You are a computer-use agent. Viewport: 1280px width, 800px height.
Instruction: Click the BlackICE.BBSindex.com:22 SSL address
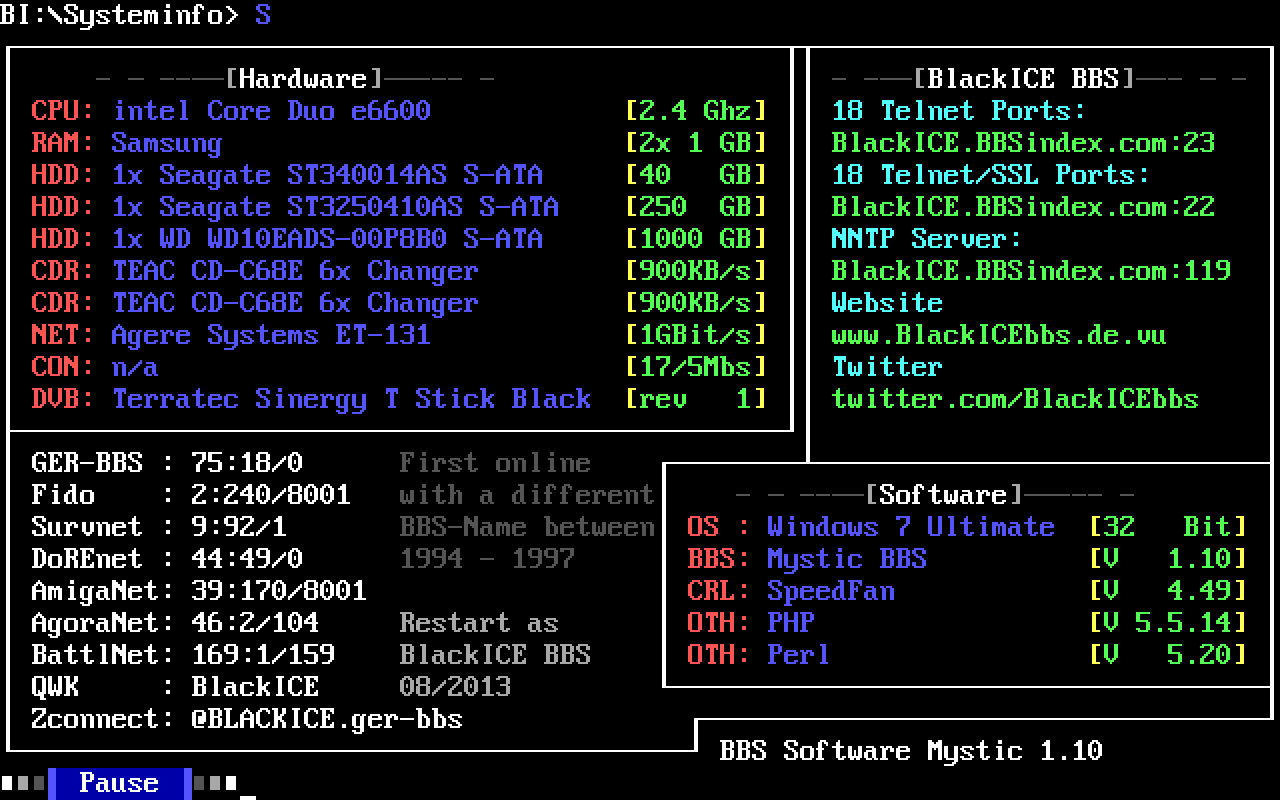tap(1022, 207)
